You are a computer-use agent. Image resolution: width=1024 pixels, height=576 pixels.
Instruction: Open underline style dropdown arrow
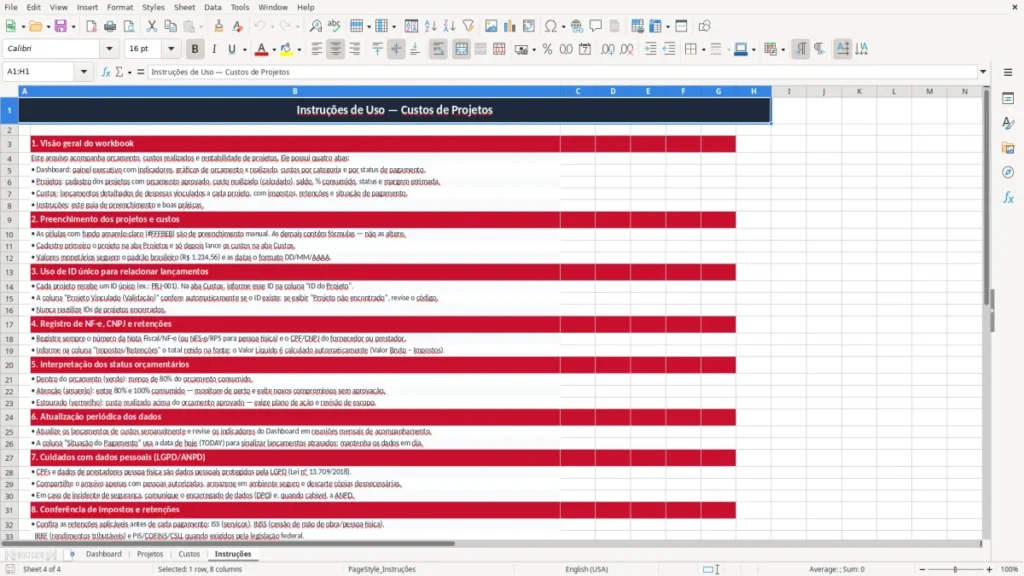tap(244, 50)
